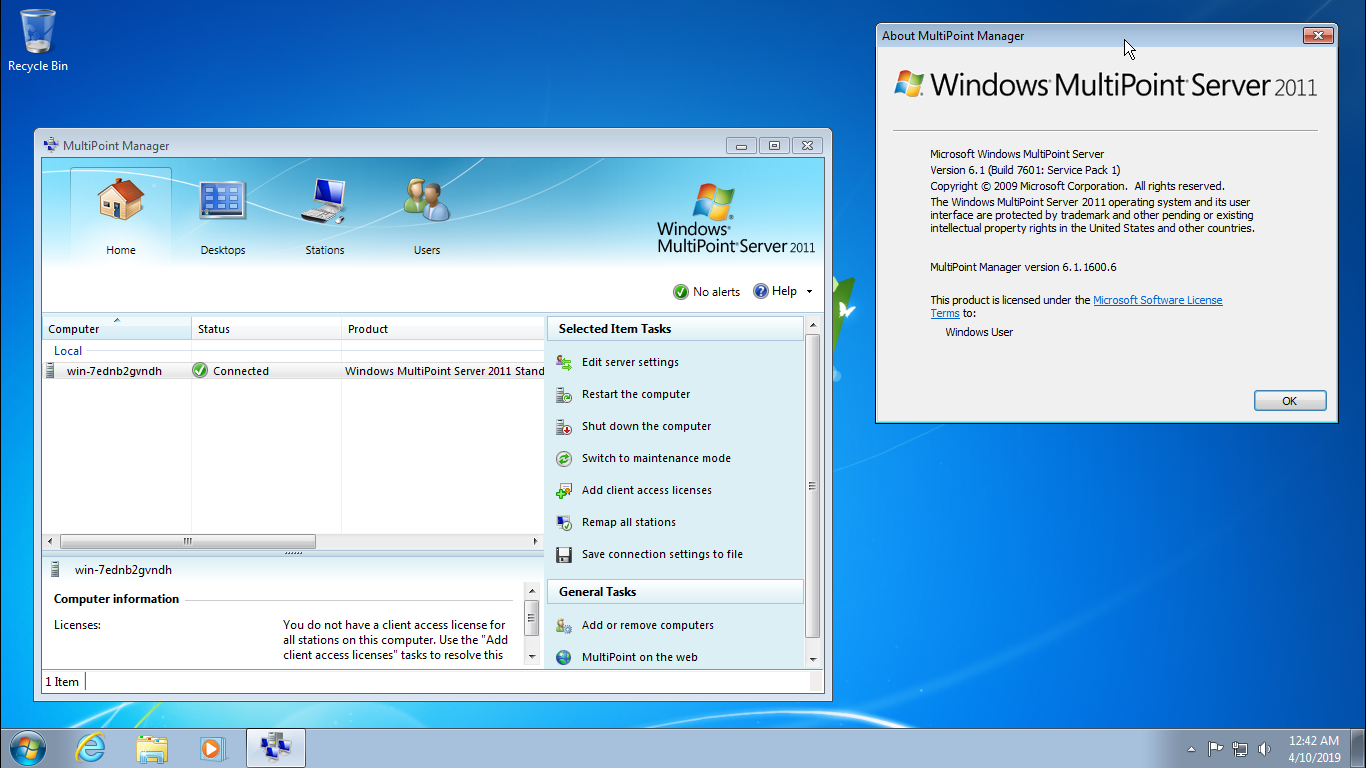Open Add or remove computers
This screenshot has width=1366, height=768.
click(648, 625)
